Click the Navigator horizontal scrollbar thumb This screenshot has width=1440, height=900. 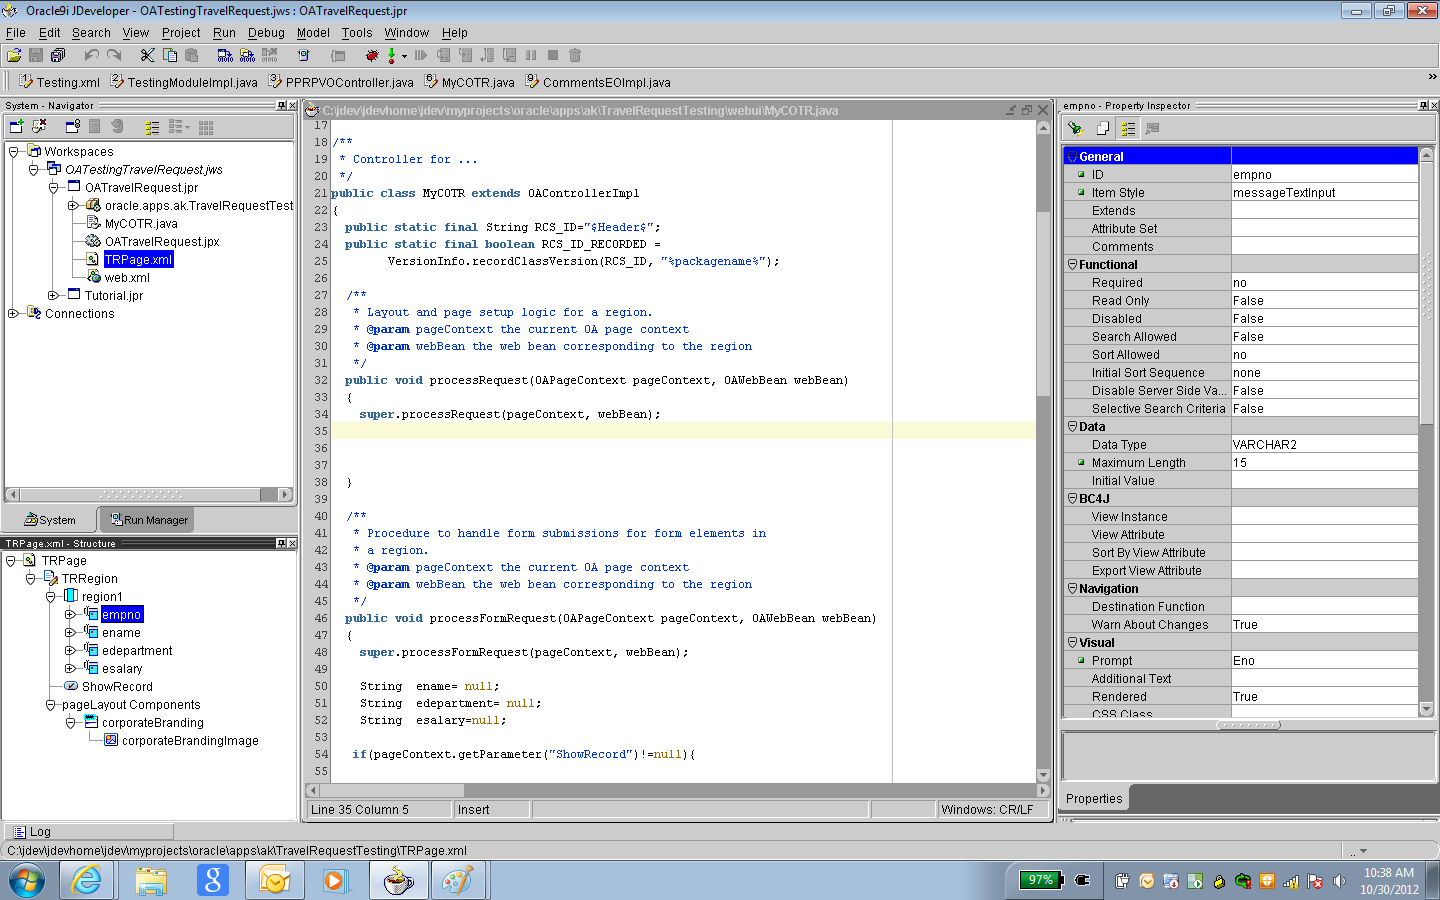pyautogui.click(x=140, y=494)
